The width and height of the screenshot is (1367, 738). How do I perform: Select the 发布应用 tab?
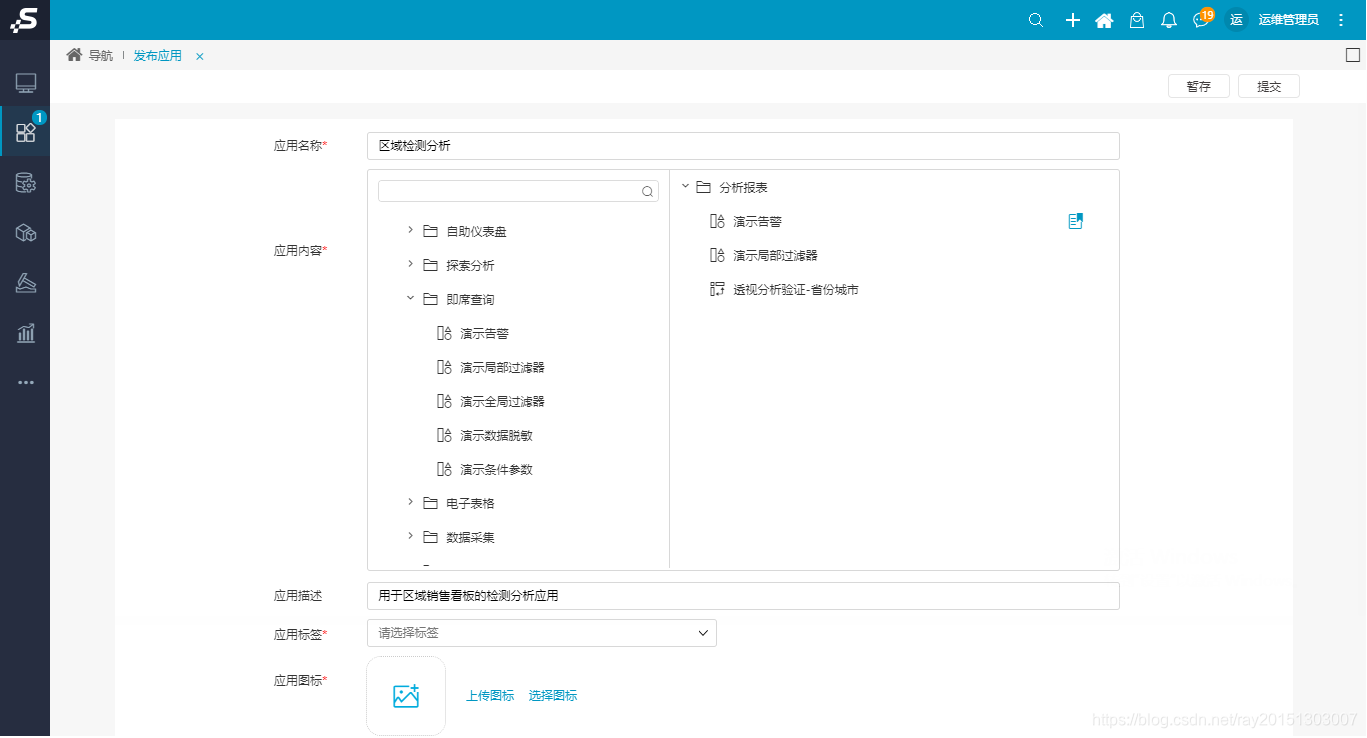158,55
